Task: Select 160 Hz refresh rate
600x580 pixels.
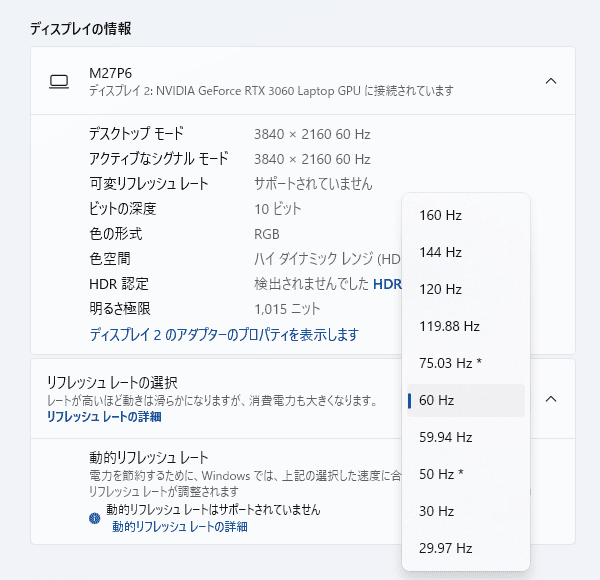Action: coord(440,215)
